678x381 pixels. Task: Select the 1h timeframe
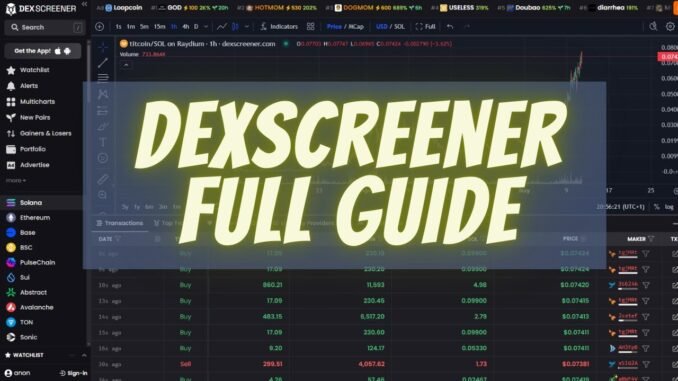click(173, 27)
